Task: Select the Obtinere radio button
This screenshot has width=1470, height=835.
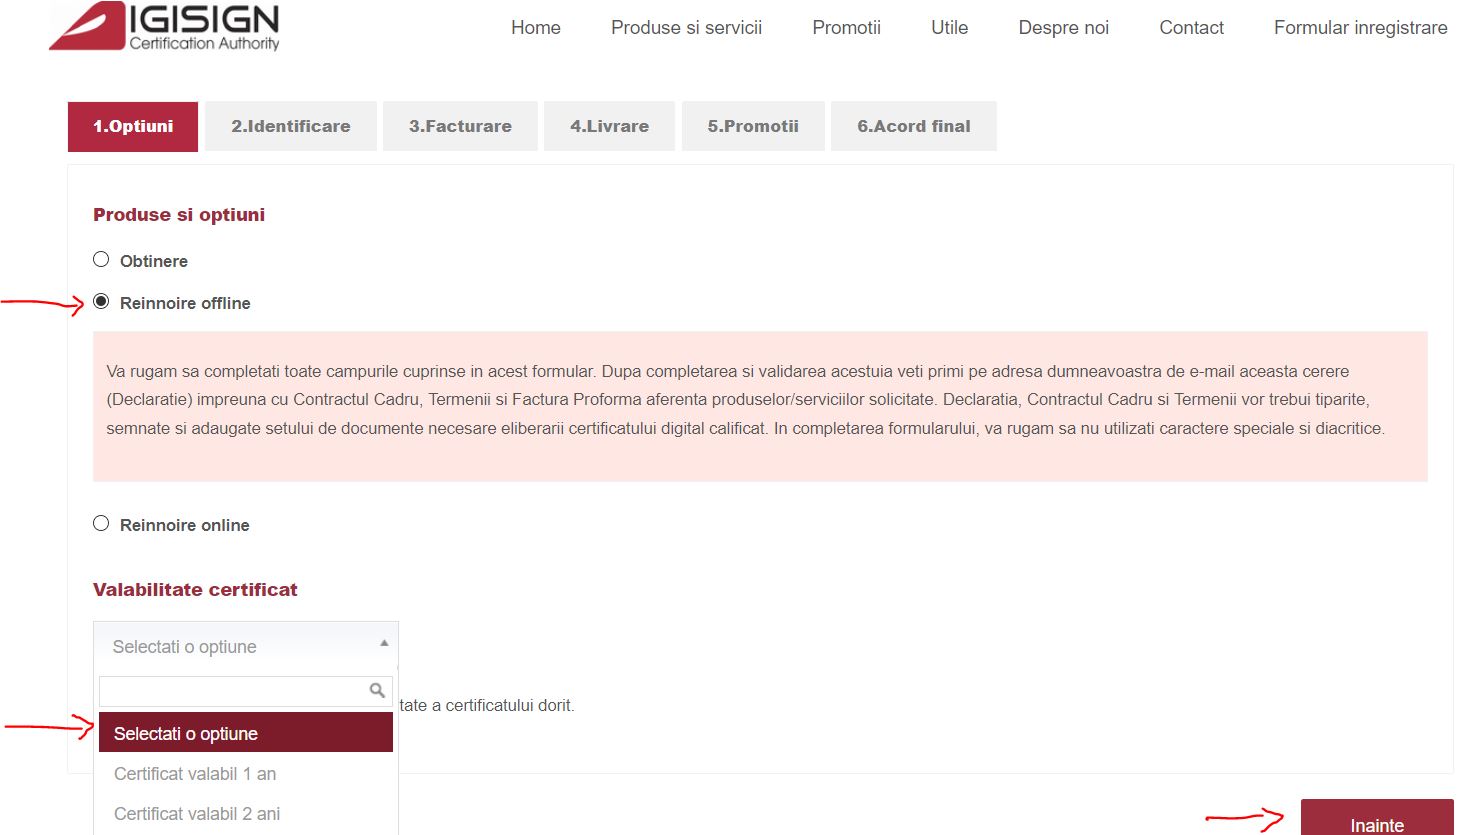Action: point(101,260)
